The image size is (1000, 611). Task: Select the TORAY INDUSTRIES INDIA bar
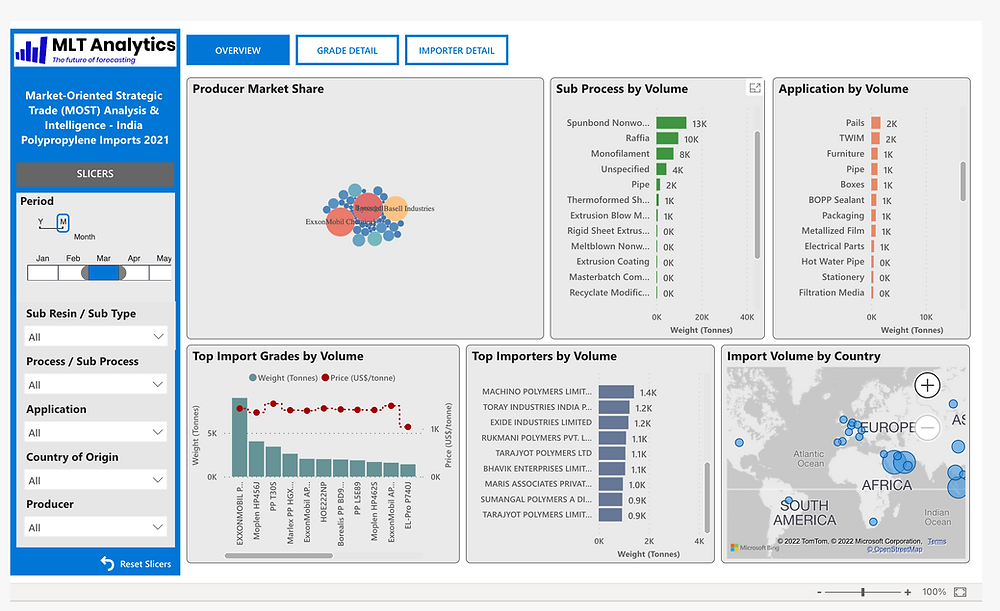(614, 407)
